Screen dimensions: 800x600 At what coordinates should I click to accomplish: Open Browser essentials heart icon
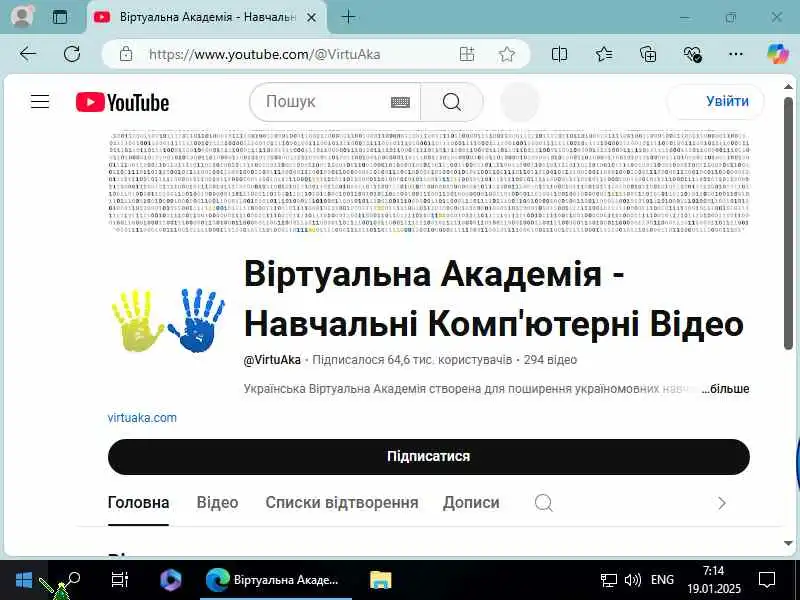tap(692, 54)
